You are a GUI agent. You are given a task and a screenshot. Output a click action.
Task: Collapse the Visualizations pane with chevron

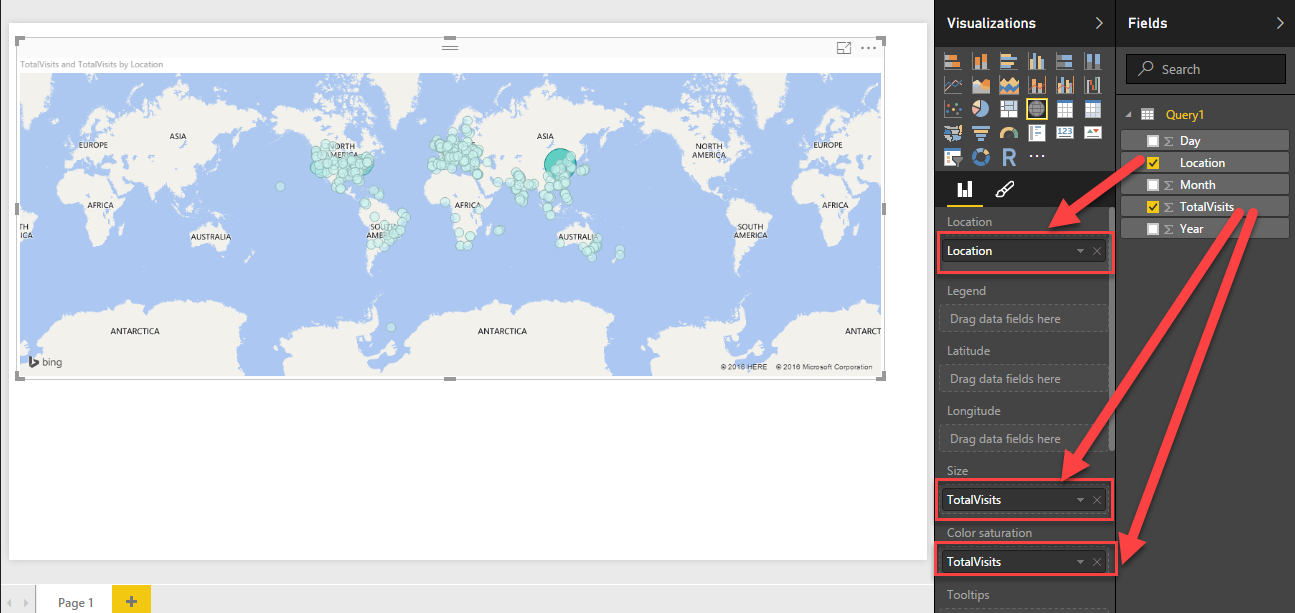(1099, 23)
